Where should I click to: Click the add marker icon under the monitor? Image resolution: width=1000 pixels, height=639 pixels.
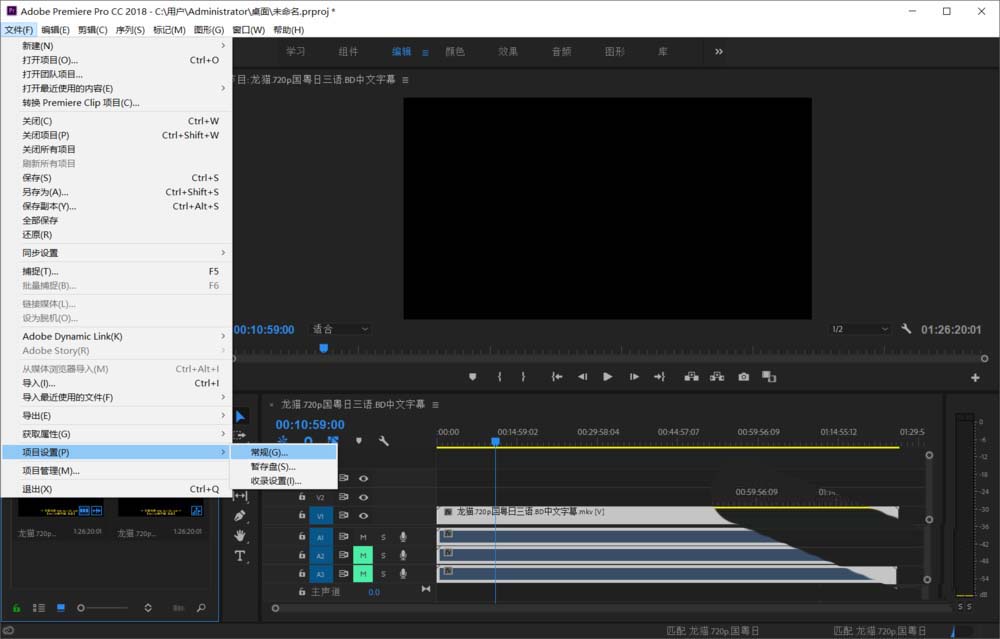pos(473,377)
